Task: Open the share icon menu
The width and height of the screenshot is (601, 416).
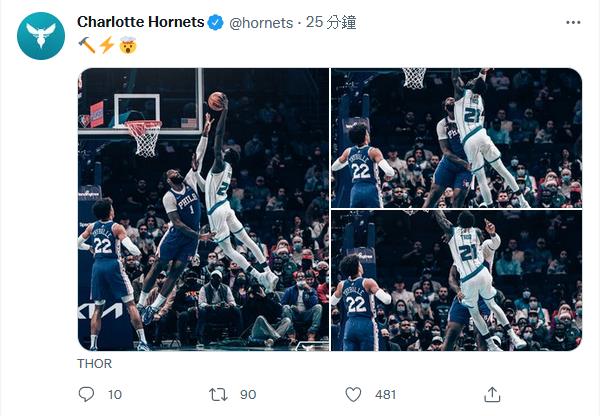Action: coord(492,394)
